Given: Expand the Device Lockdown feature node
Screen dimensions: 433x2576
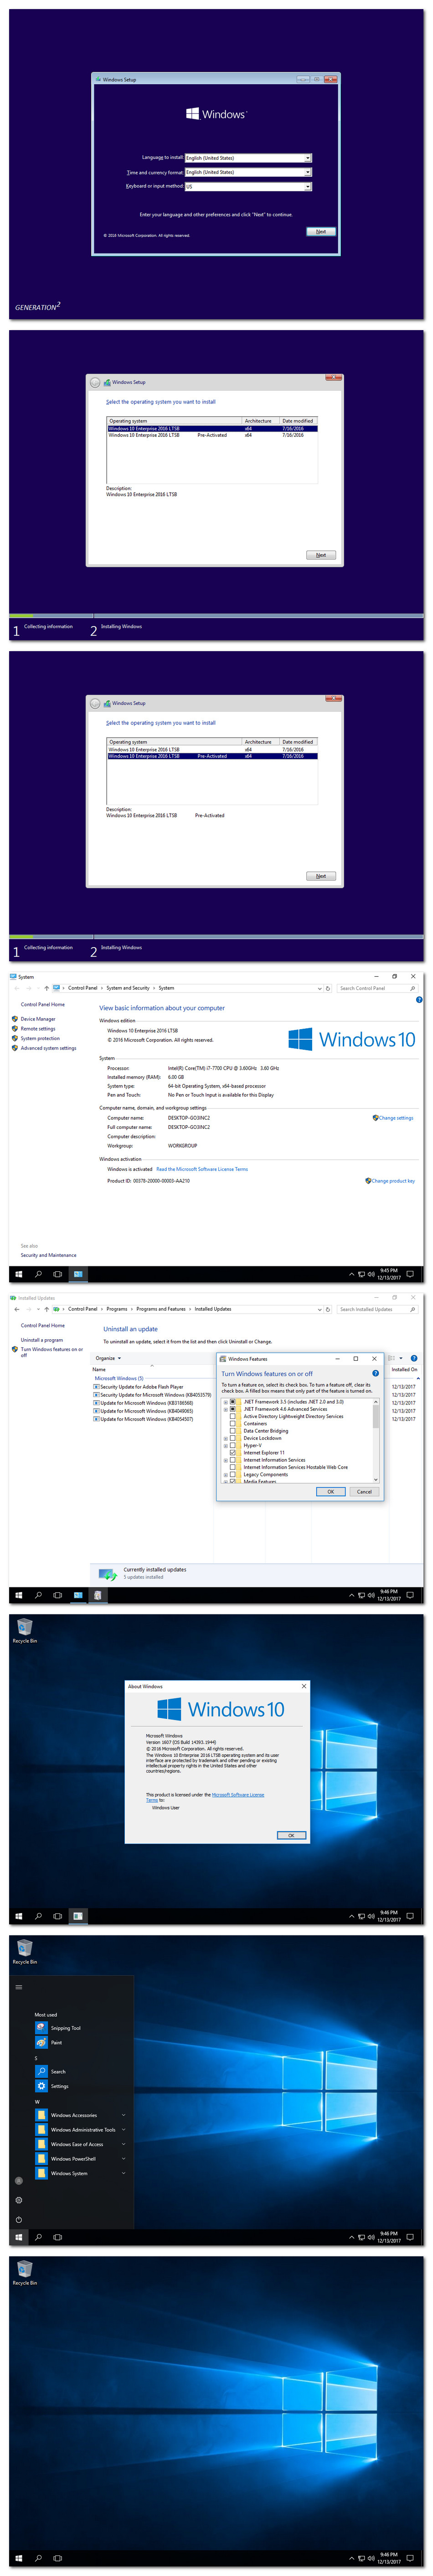Looking at the screenshot, I should pyautogui.click(x=225, y=1438).
